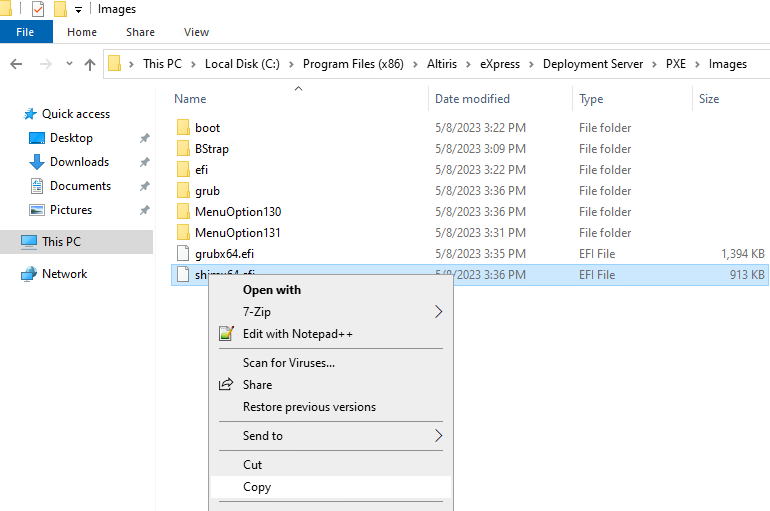Image resolution: width=770 pixels, height=511 pixels.
Task: Click the Notepad++ icon in context menu
Action: click(226, 334)
